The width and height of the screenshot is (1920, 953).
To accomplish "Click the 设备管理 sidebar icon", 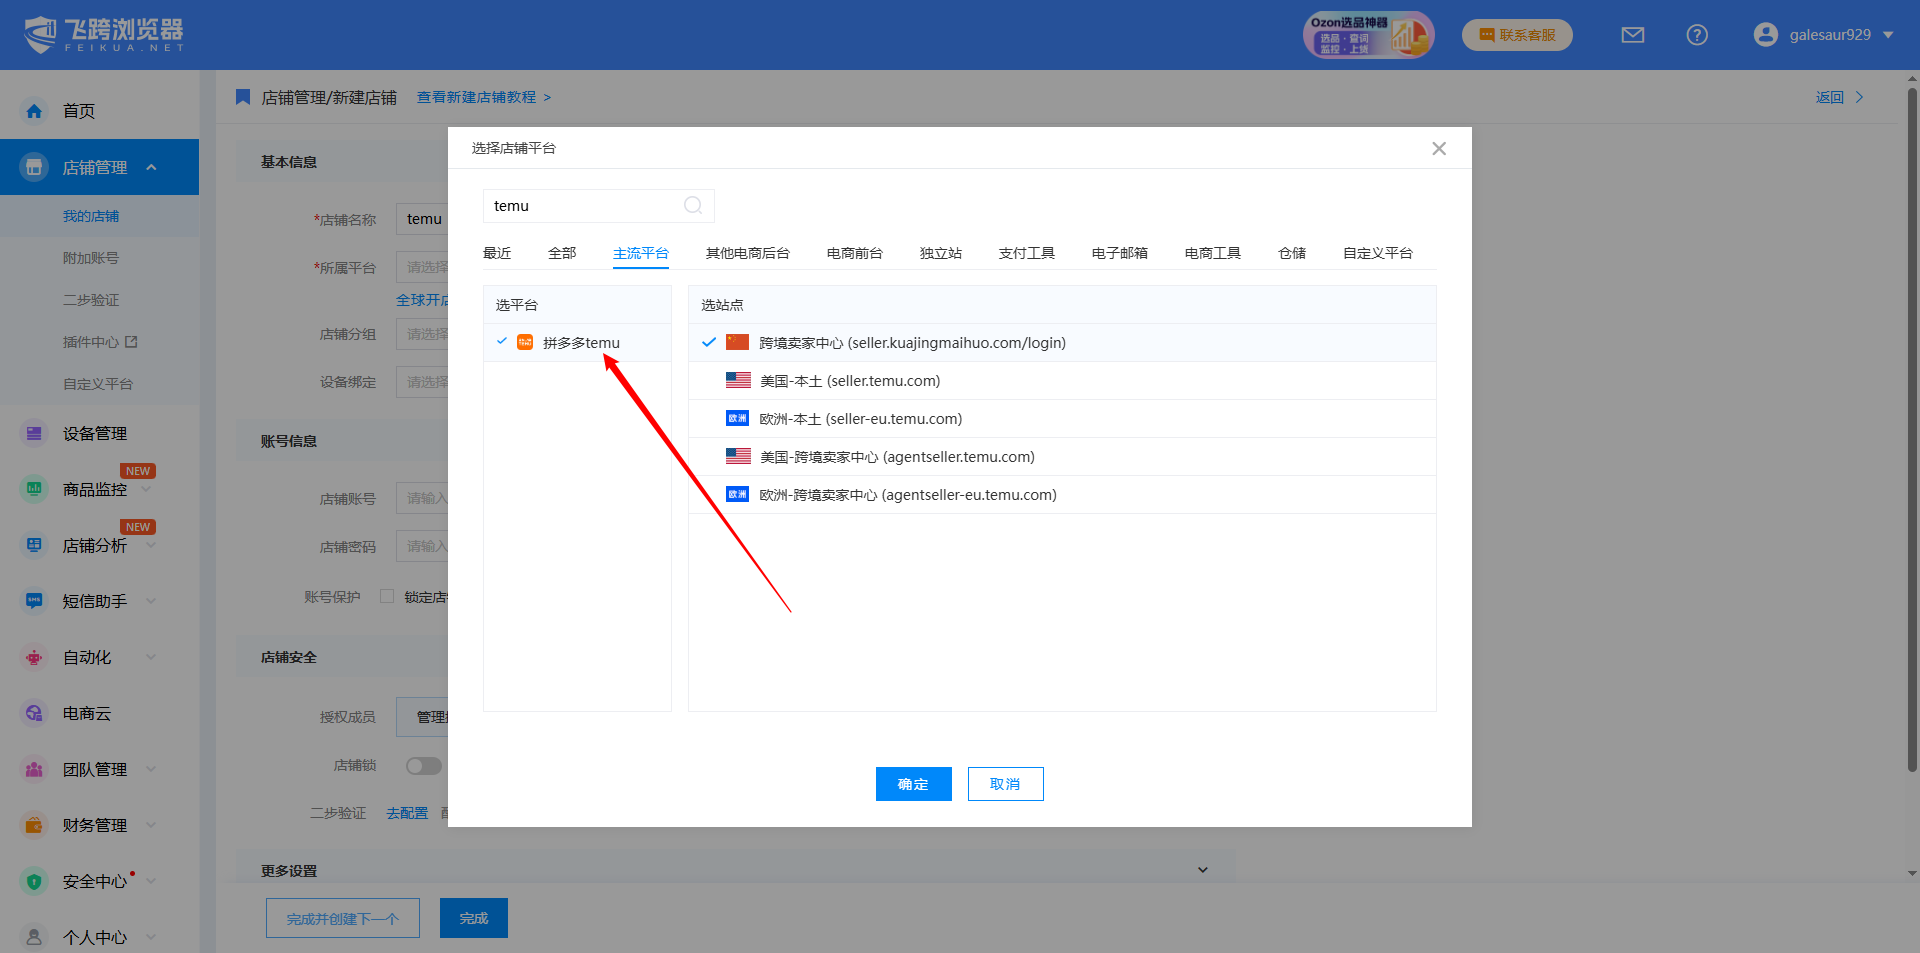I will pos(34,433).
